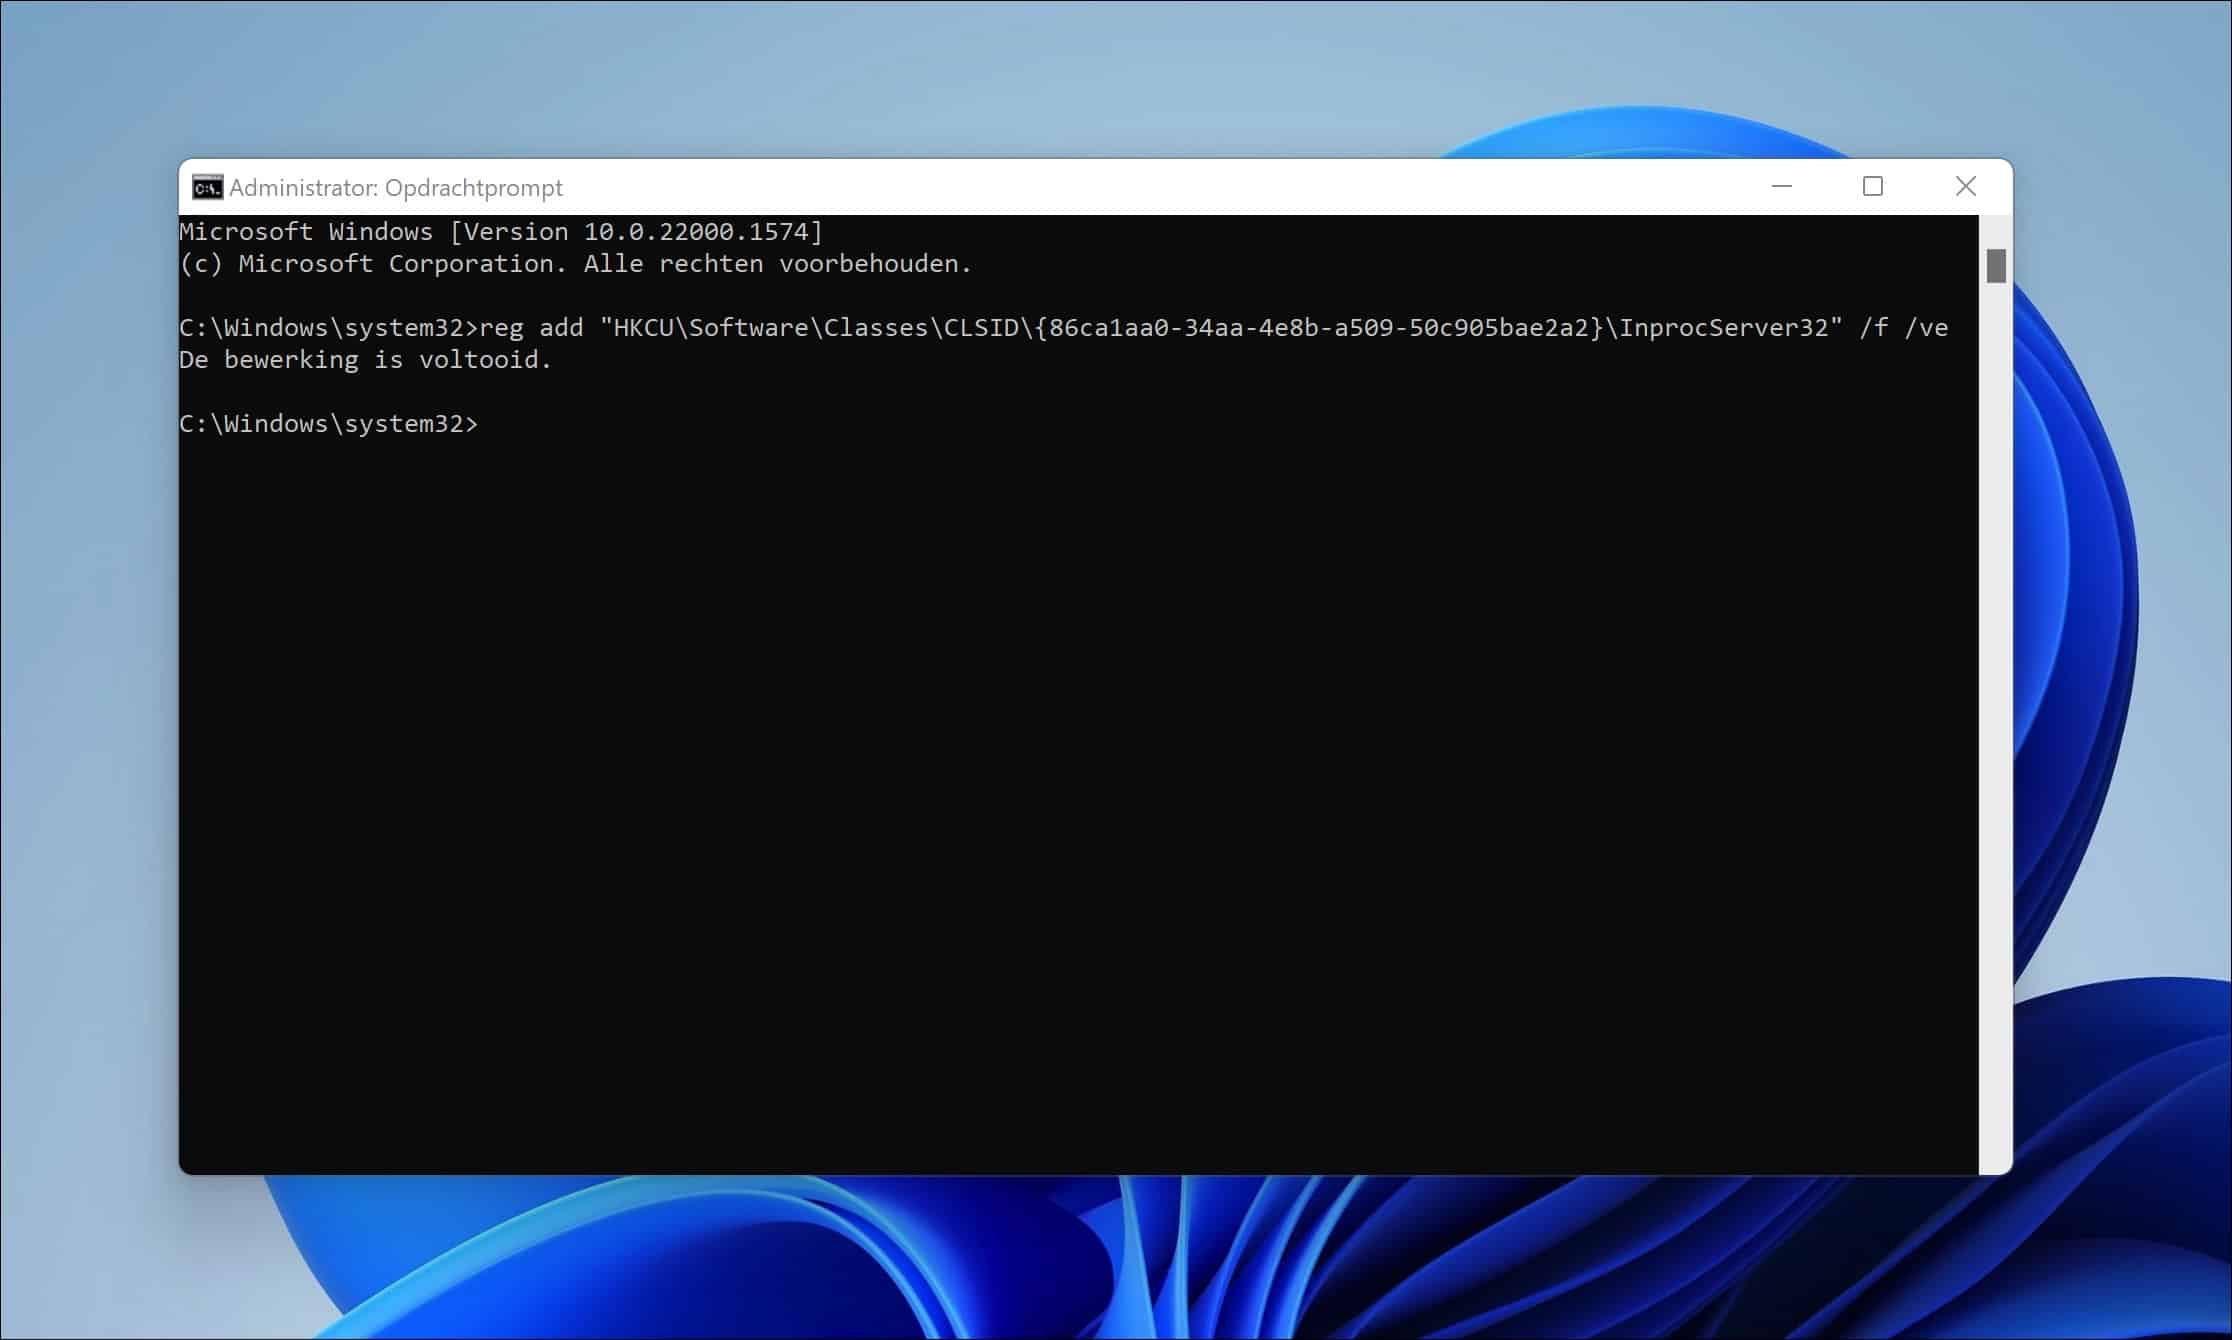Select the text 'De bewerking is voltooid.'
This screenshot has height=1340, width=2232.
point(365,359)
